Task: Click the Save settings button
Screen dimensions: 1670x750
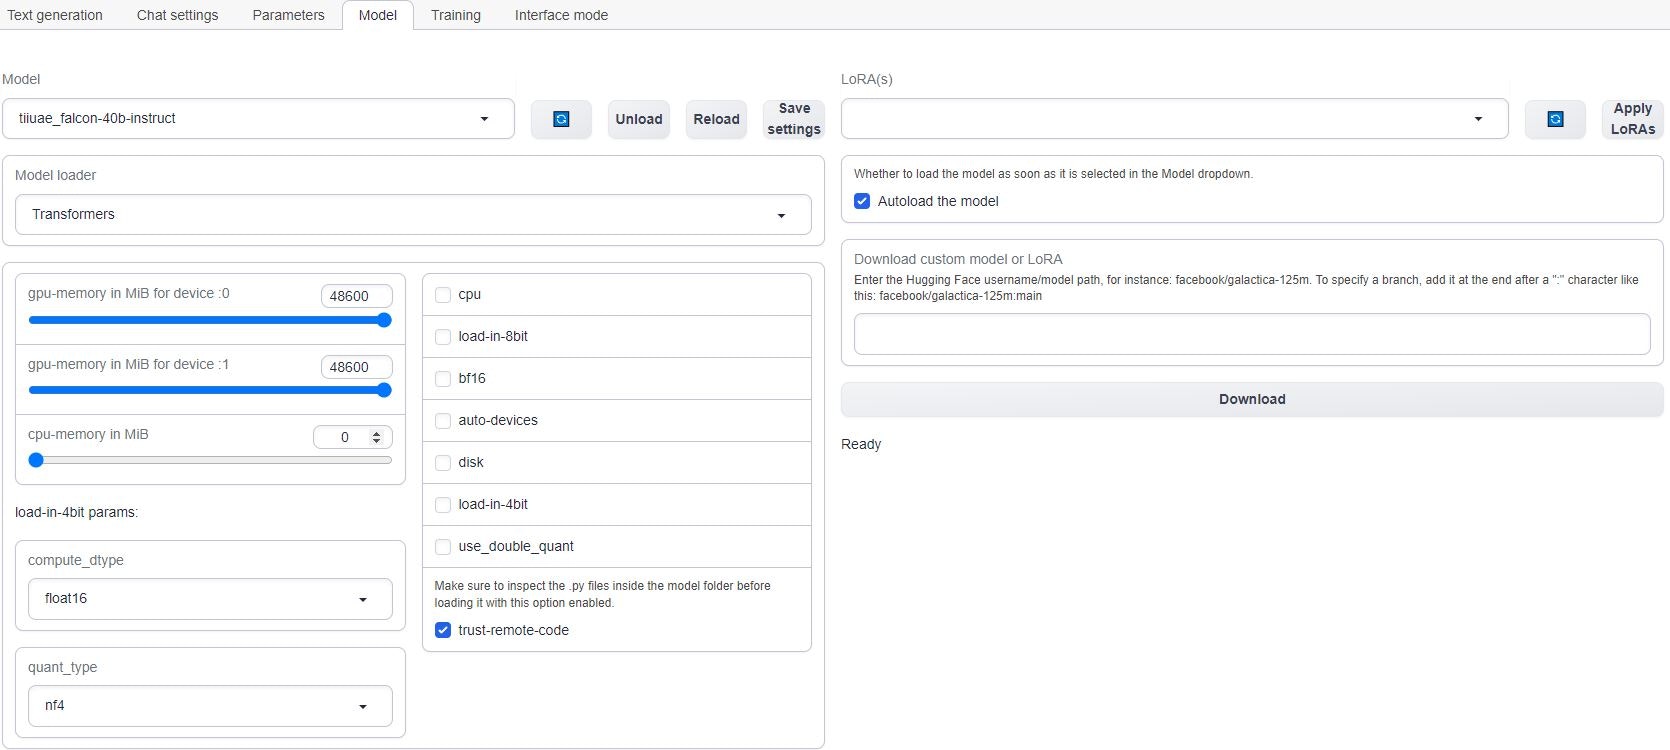Action: click(794, 119)
